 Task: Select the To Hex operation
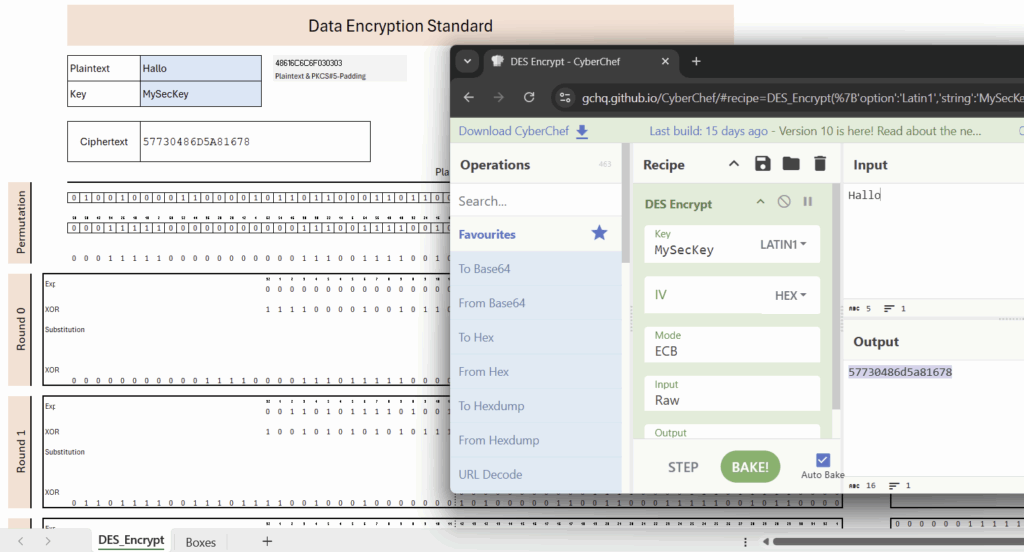pyautogui.click(x=536, y=337)
